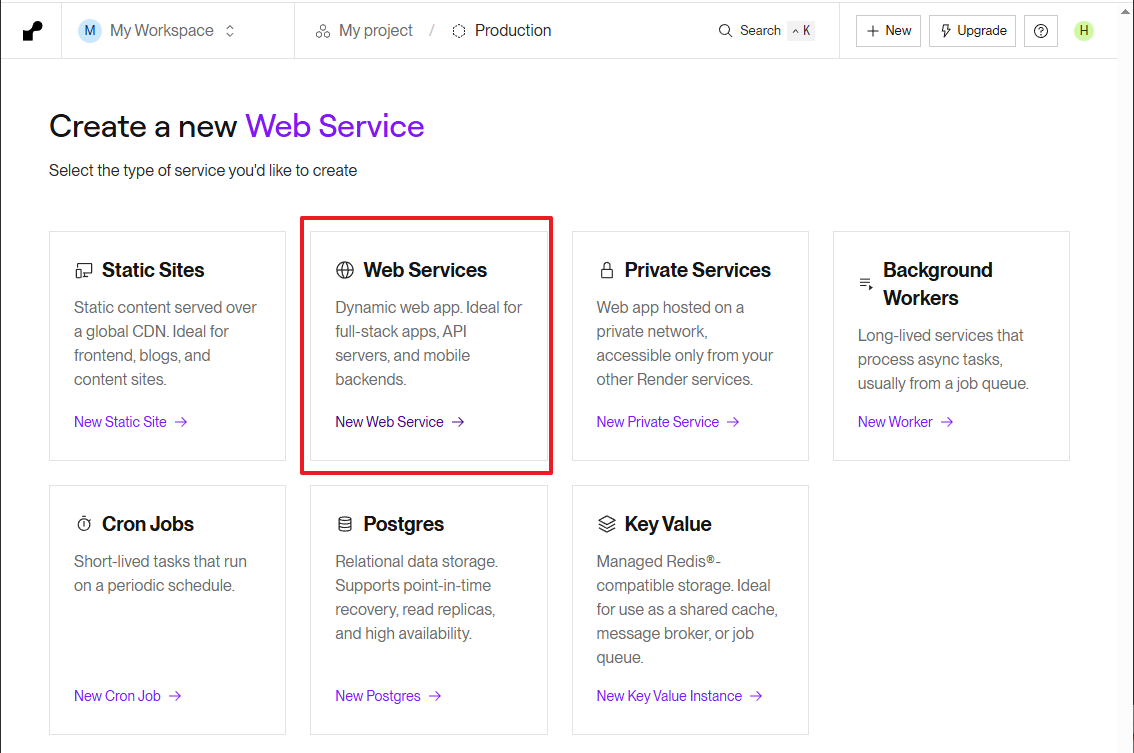The height and width of the screenshot is (753, 1134).
Task: Click the Private Services lock icon
Action: 606,271
